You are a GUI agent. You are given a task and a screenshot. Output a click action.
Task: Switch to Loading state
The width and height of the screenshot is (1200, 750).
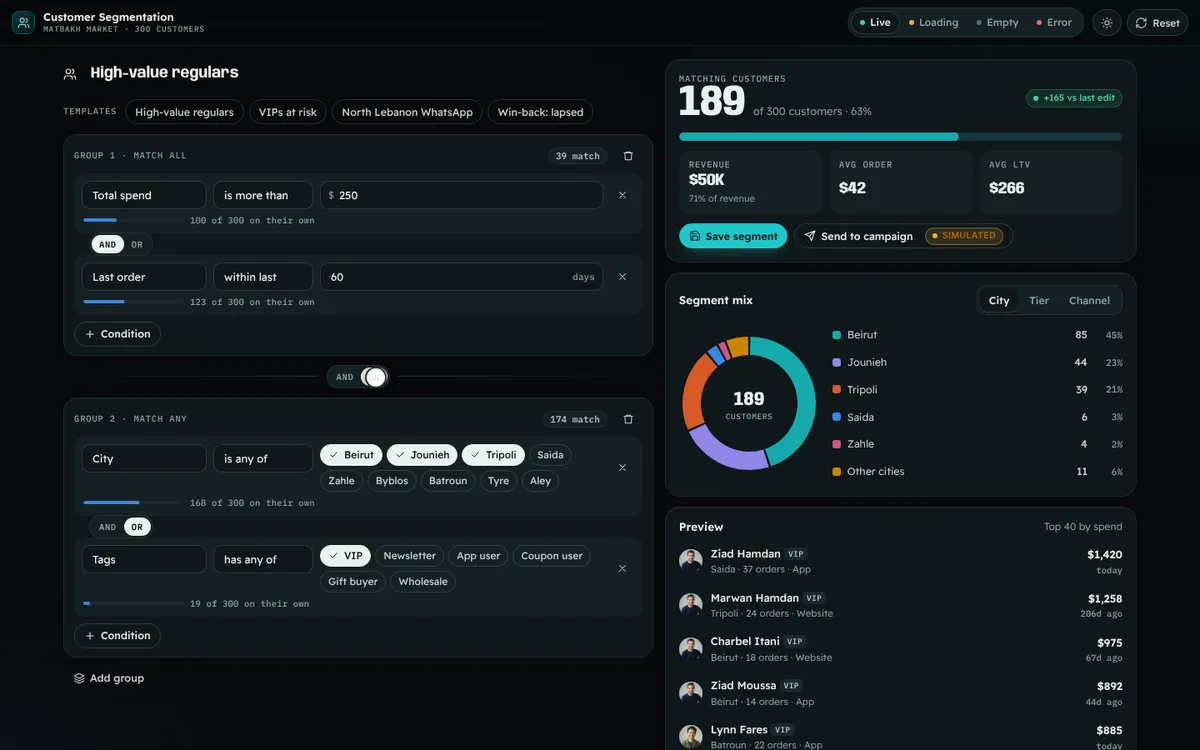click(x=933, y=22)
